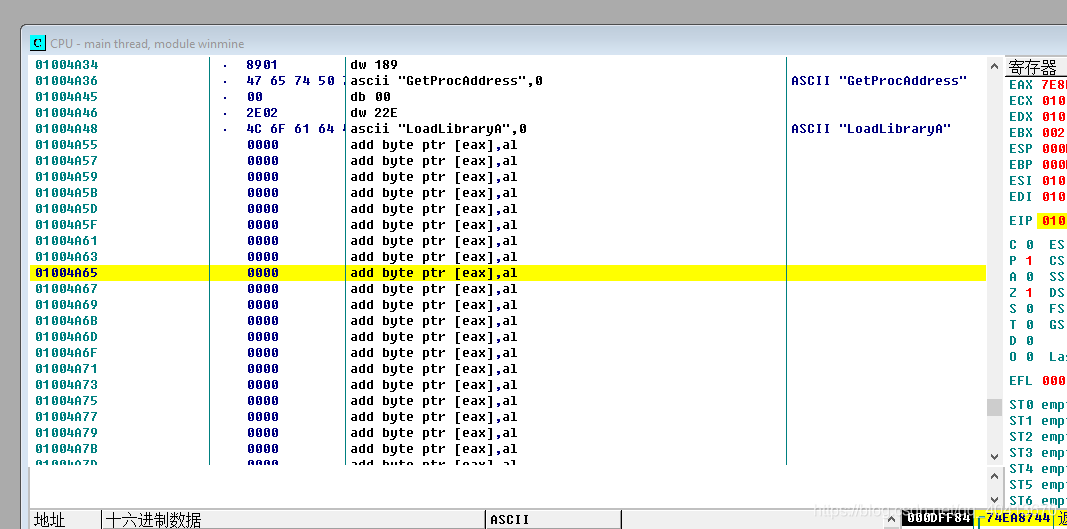
Task: Select address 01004A5B row
Action: point(67,193)
